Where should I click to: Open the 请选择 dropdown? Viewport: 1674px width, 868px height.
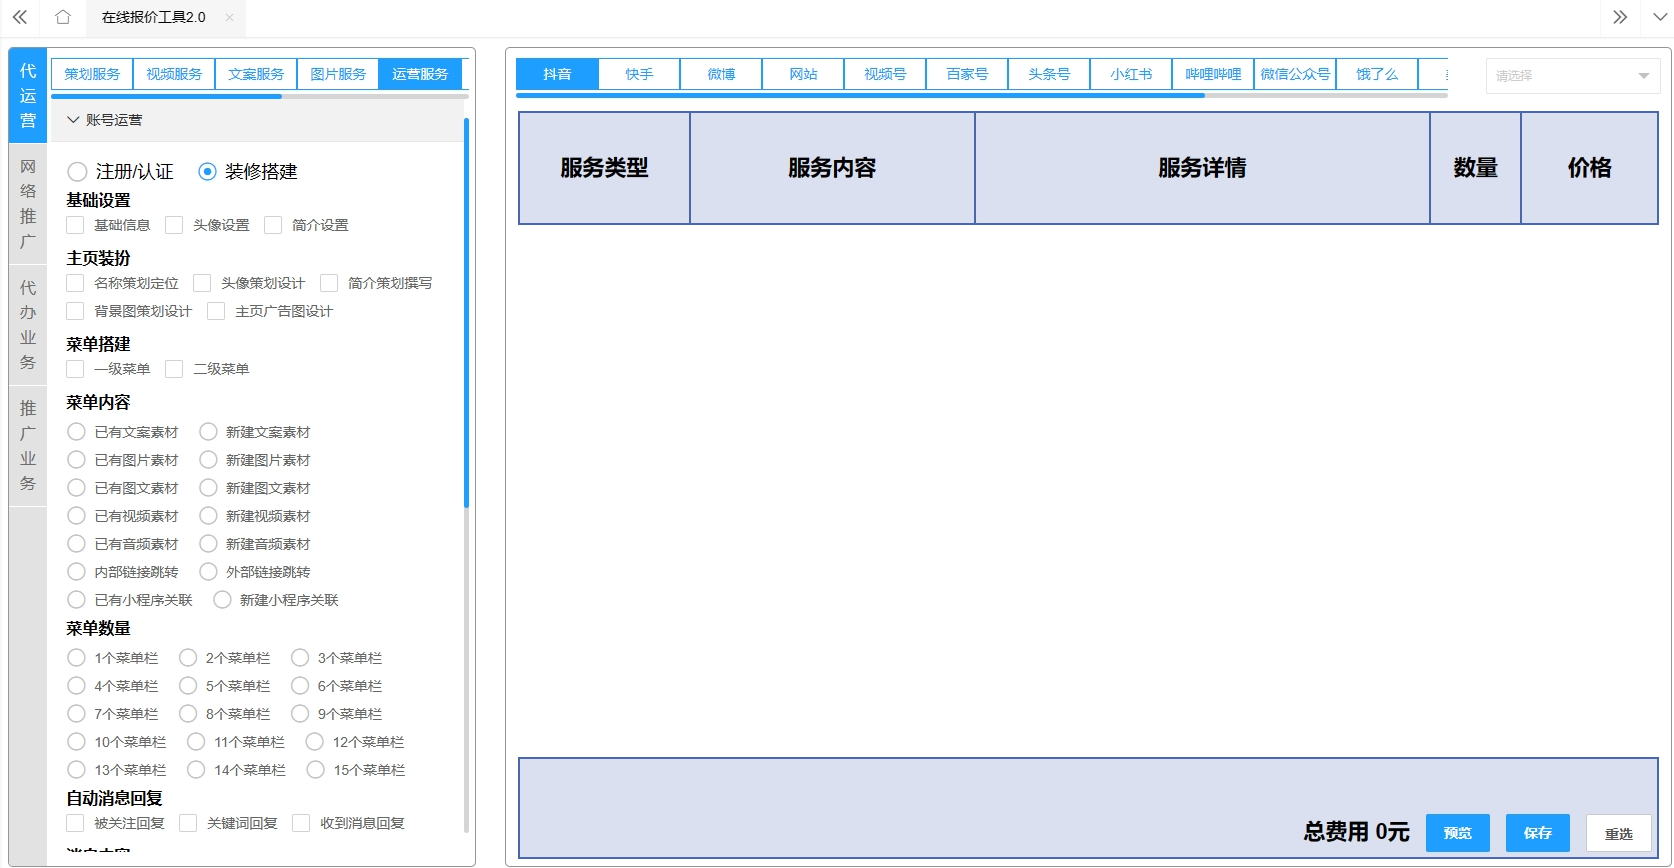[1572, 76]
